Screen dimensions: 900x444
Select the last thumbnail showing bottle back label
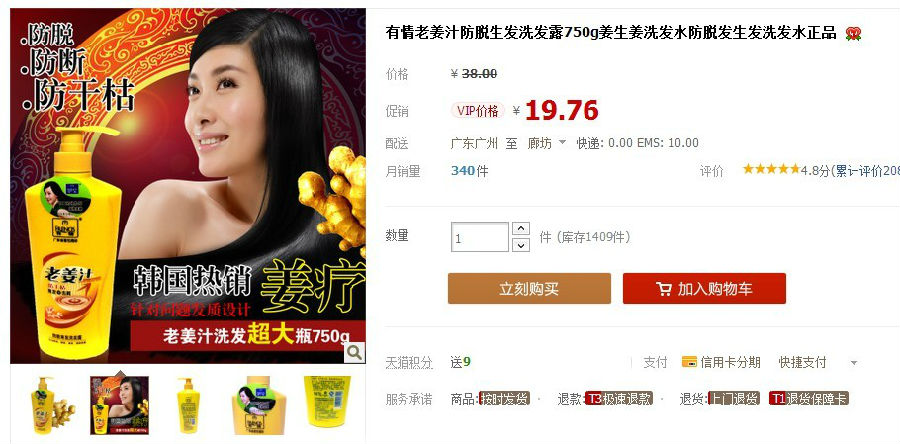(327, 402)
